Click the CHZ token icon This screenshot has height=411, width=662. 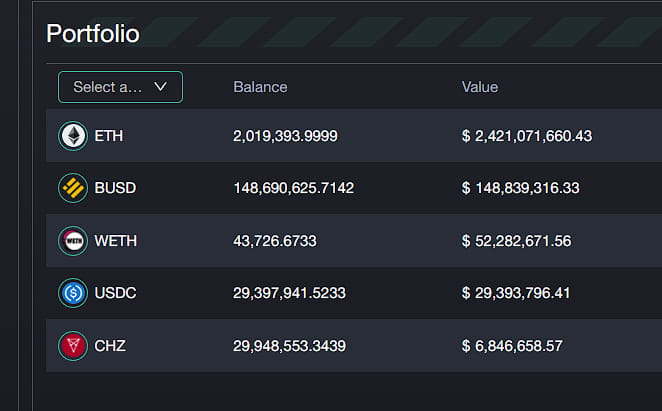tap(73, 346)
